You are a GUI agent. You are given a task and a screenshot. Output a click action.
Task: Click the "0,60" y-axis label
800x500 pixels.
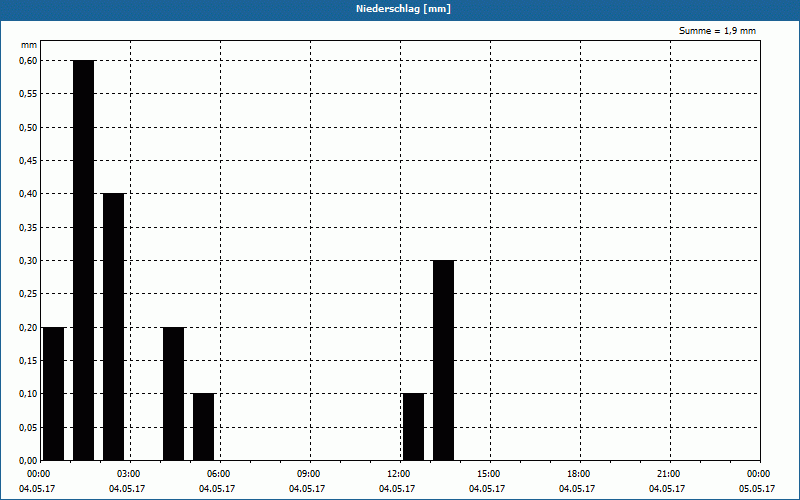click(x=28, y=61)
